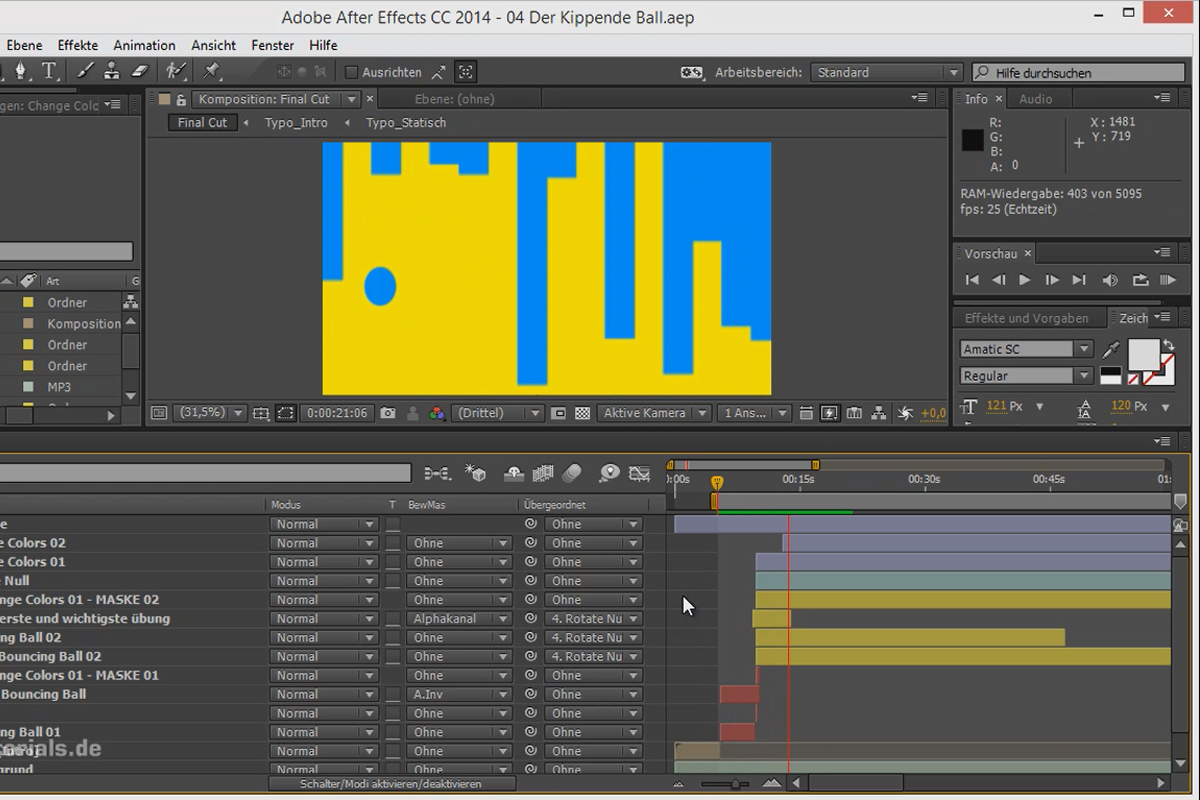Screen dimensions: 1200x800
Task: Select the Brush tool in toolbar
Action: (85, 71)
